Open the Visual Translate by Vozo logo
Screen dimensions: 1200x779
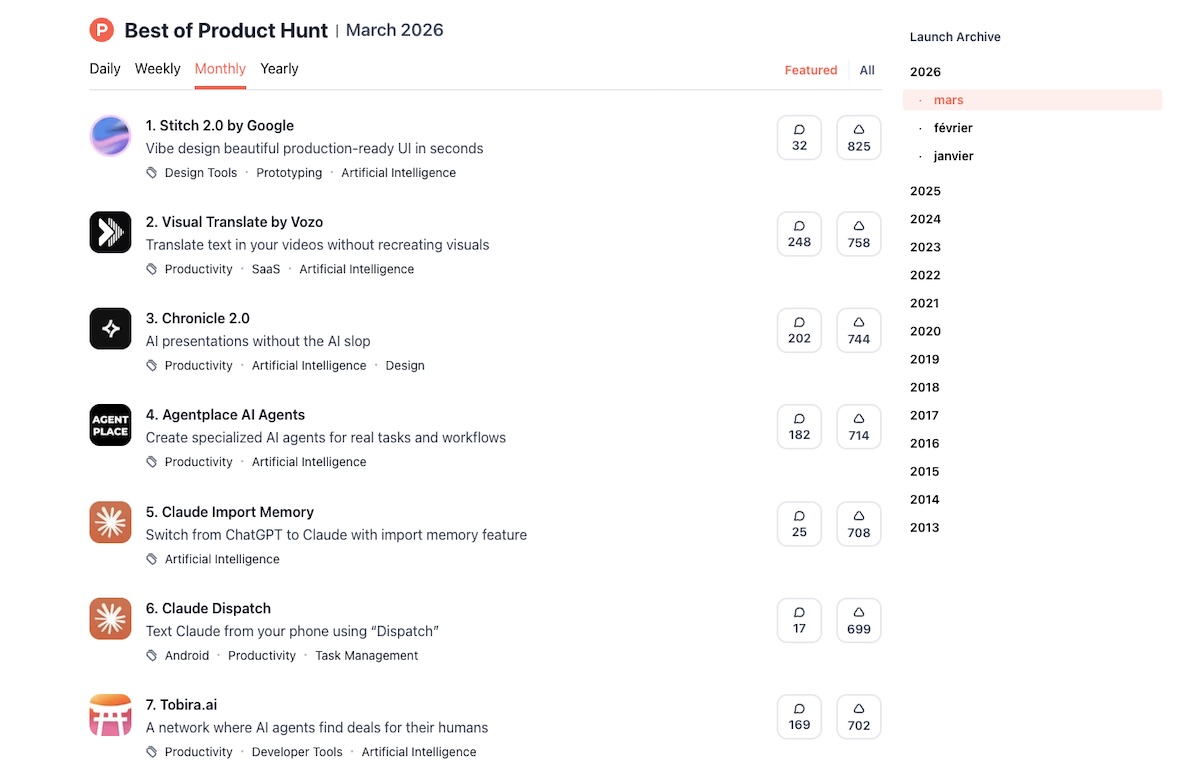click(x=110, y=232)
